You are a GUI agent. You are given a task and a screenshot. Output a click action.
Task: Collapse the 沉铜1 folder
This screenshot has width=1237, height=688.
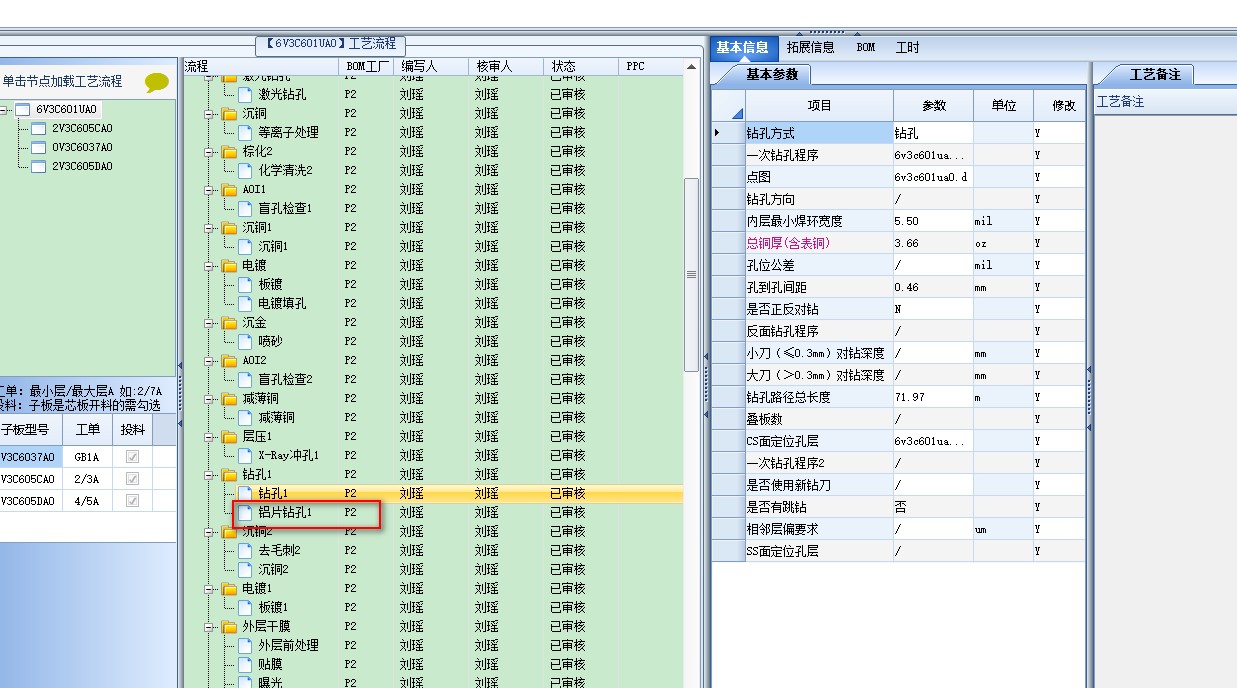(x=211, y=228)
